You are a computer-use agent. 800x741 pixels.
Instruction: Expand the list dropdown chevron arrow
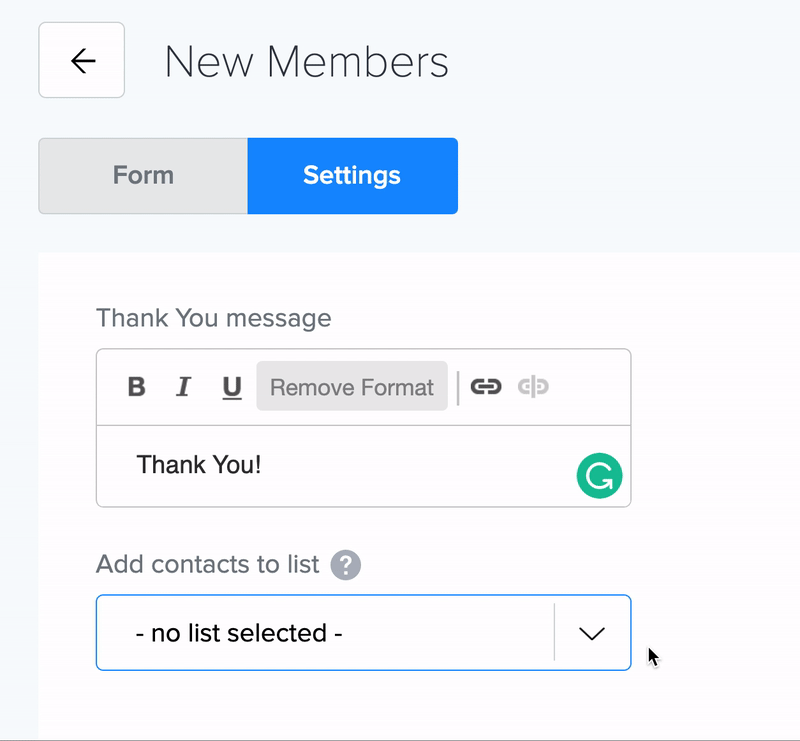click(x=592, y=633)
